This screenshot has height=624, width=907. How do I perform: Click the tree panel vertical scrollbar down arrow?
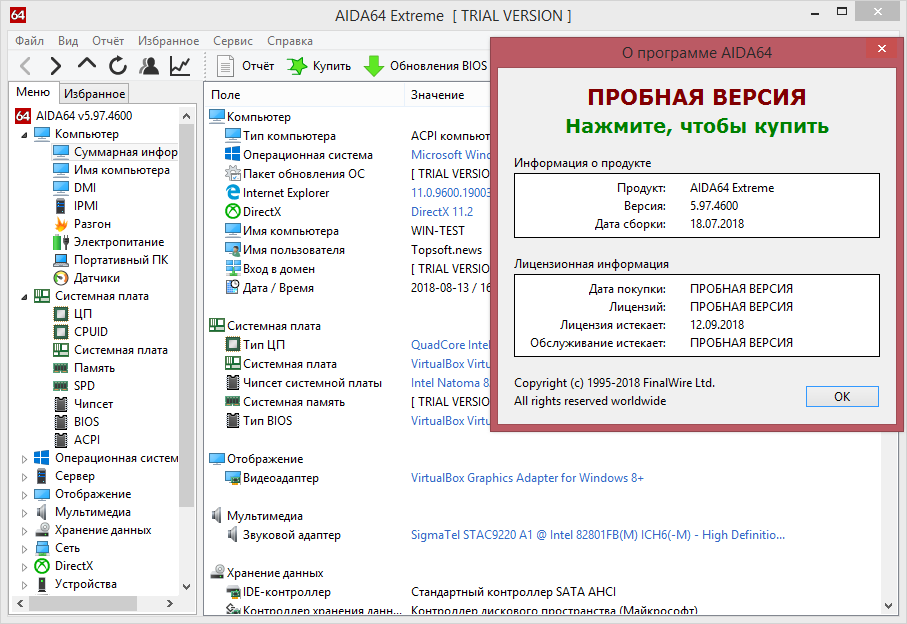(186, 586)
